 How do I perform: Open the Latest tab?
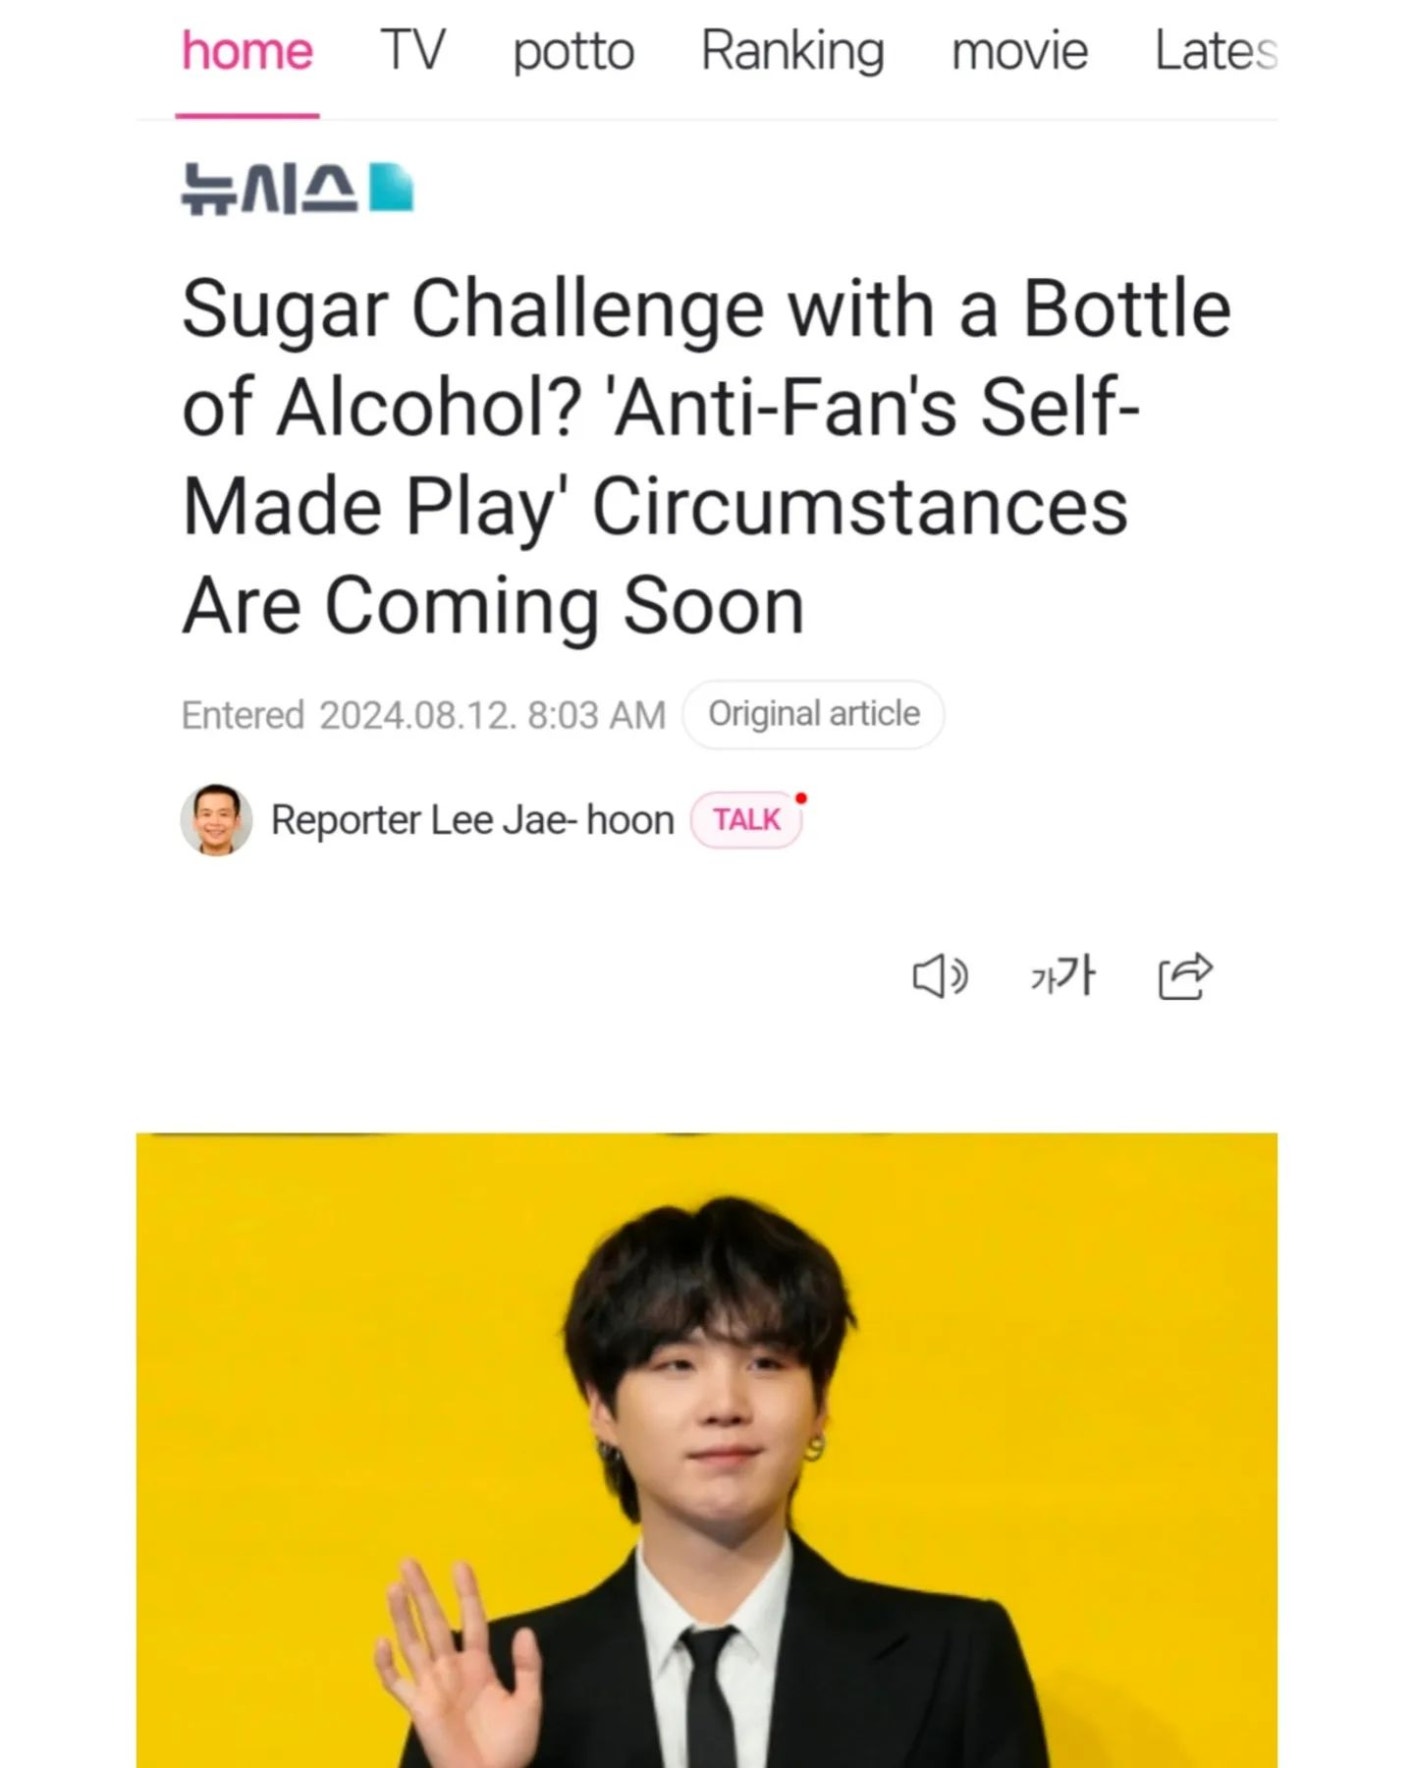point(1215,51)
